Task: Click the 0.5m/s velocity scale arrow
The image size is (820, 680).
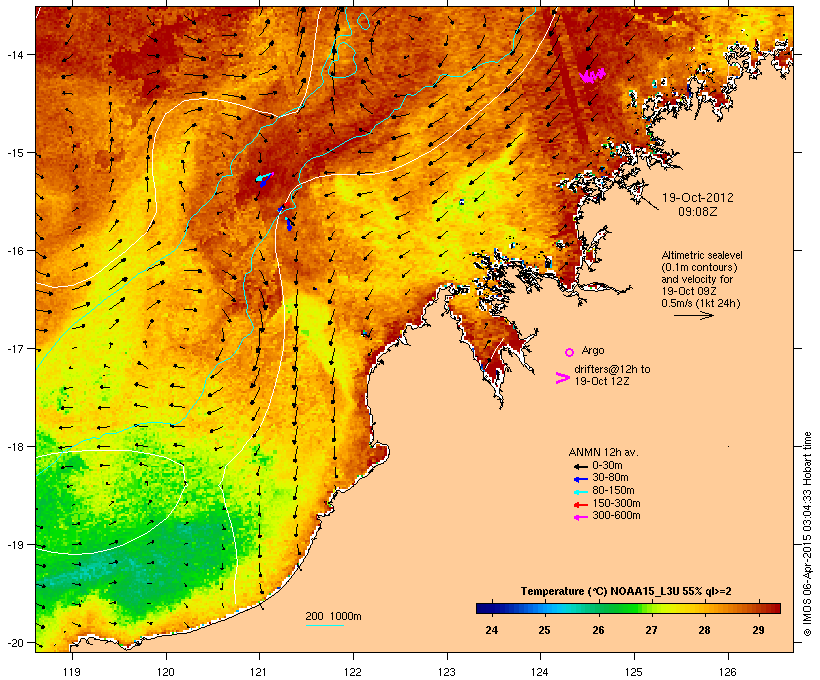Action: coord(694,315)
